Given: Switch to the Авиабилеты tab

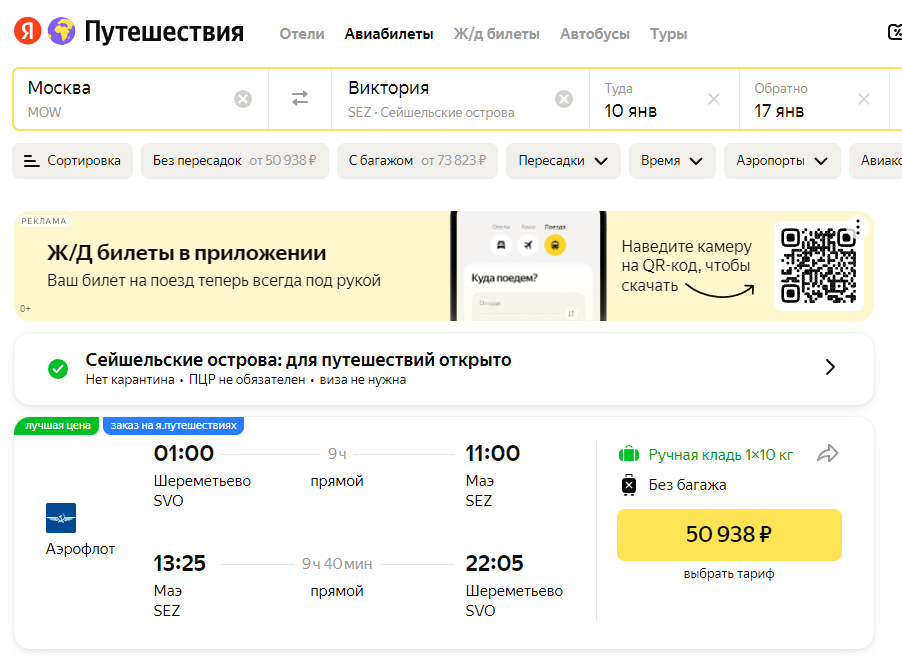Looking at the screenshot, I should pyautogui.click(x=389, y=34).
